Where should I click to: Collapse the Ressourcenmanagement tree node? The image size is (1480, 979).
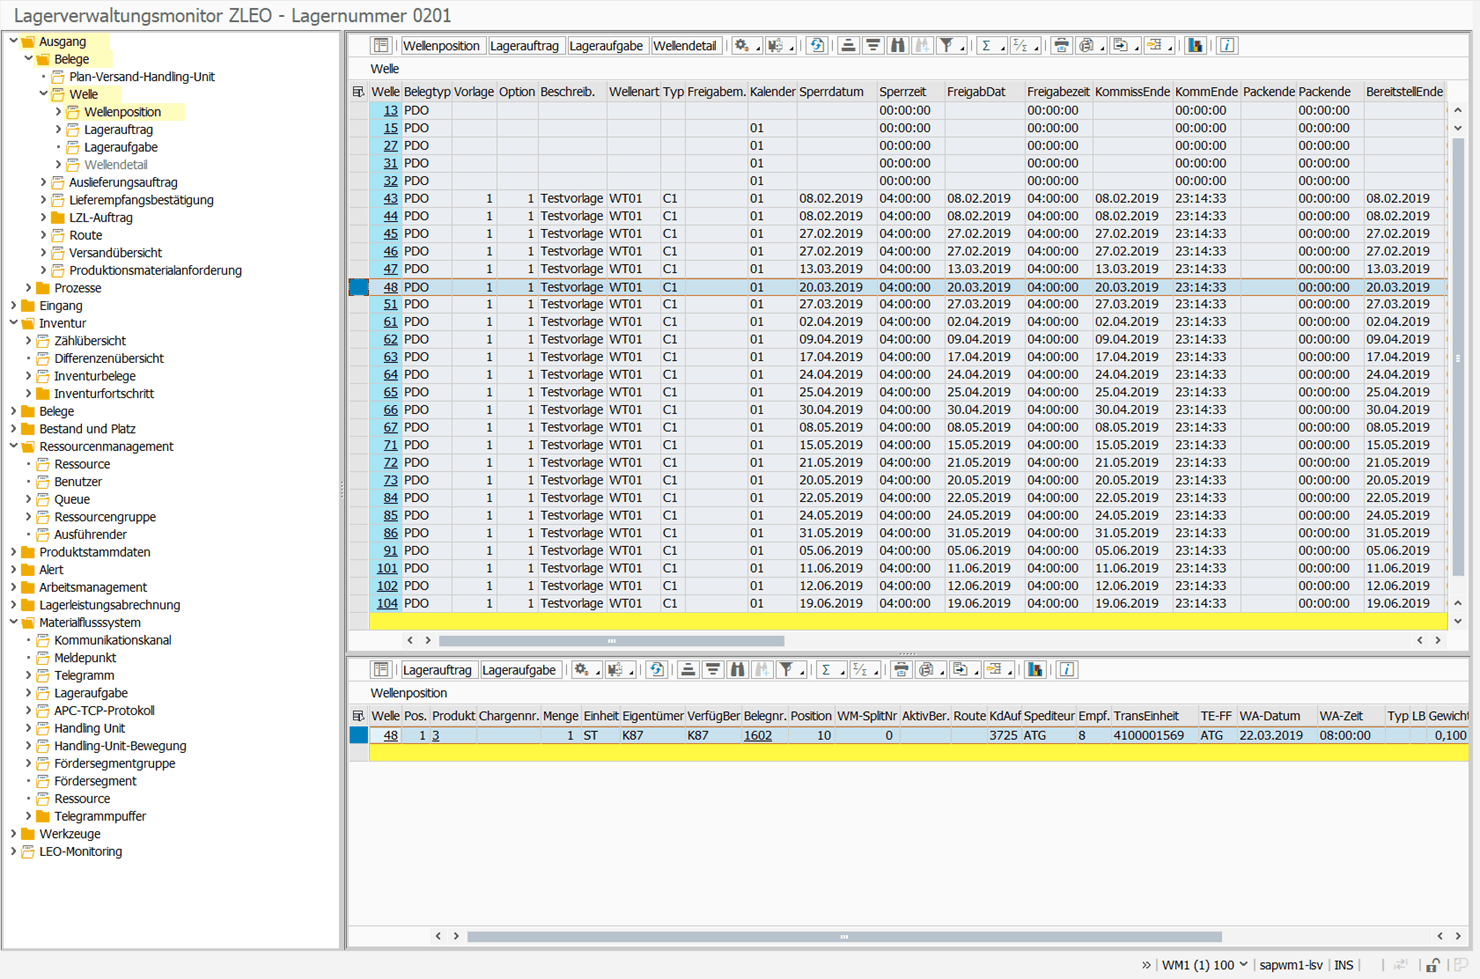click(x=13, y=446)
